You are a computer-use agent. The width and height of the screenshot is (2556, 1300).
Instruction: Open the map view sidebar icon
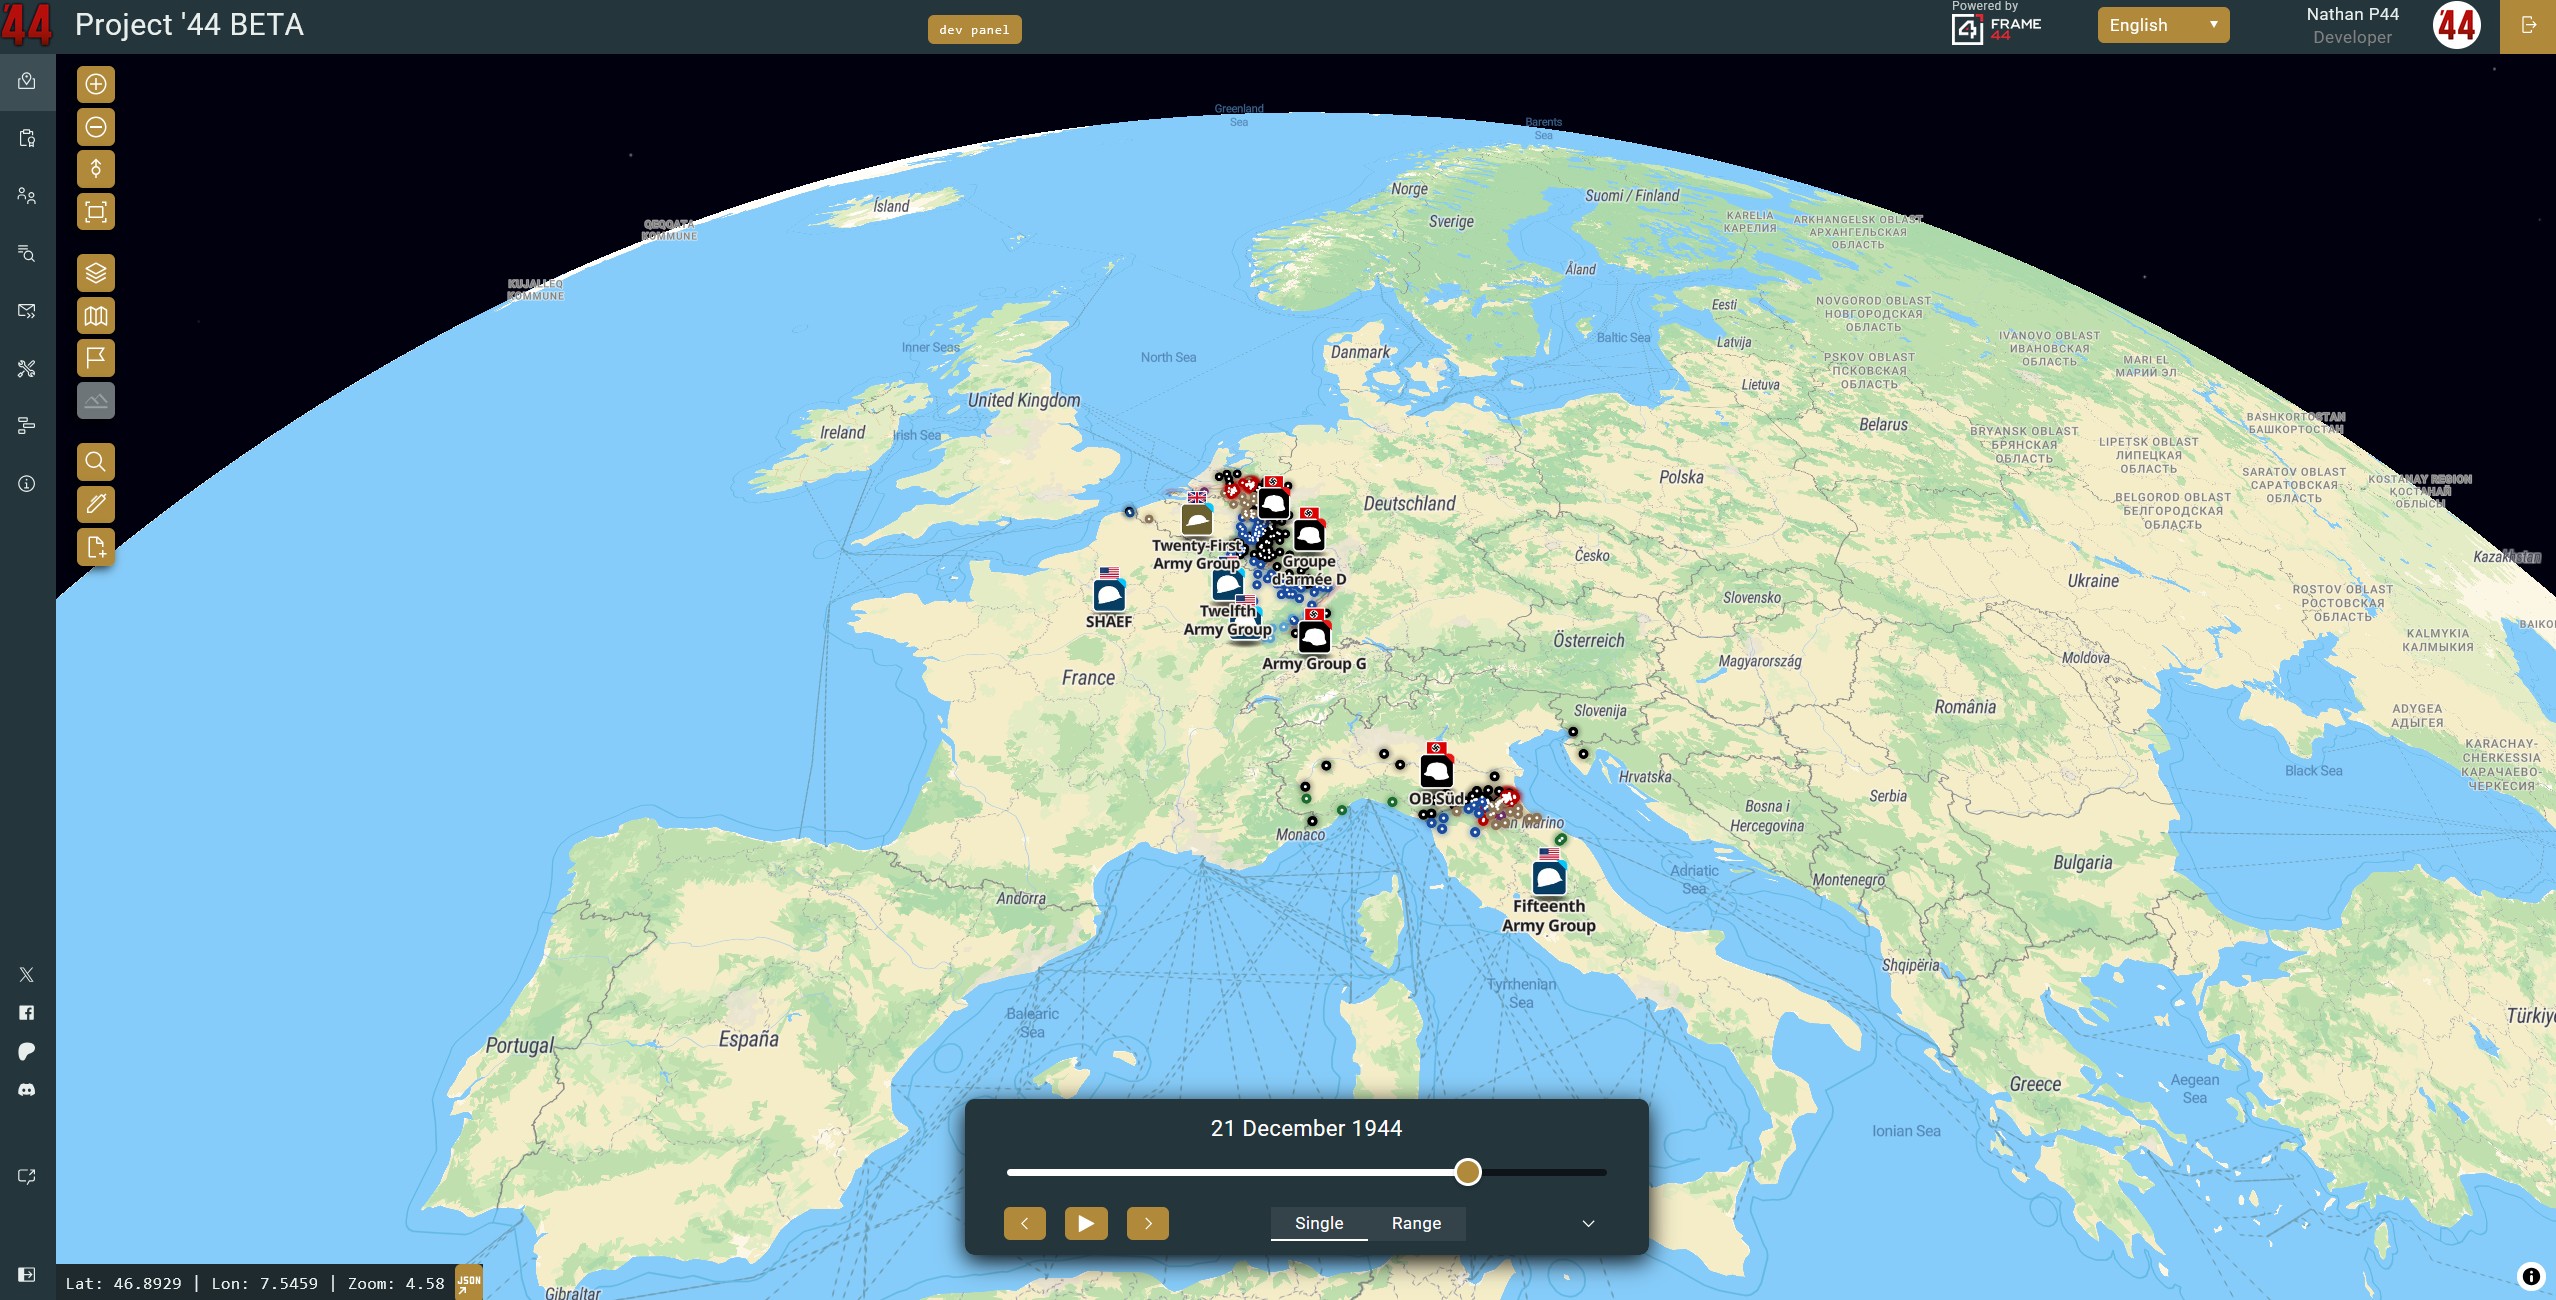coord(27,81)
